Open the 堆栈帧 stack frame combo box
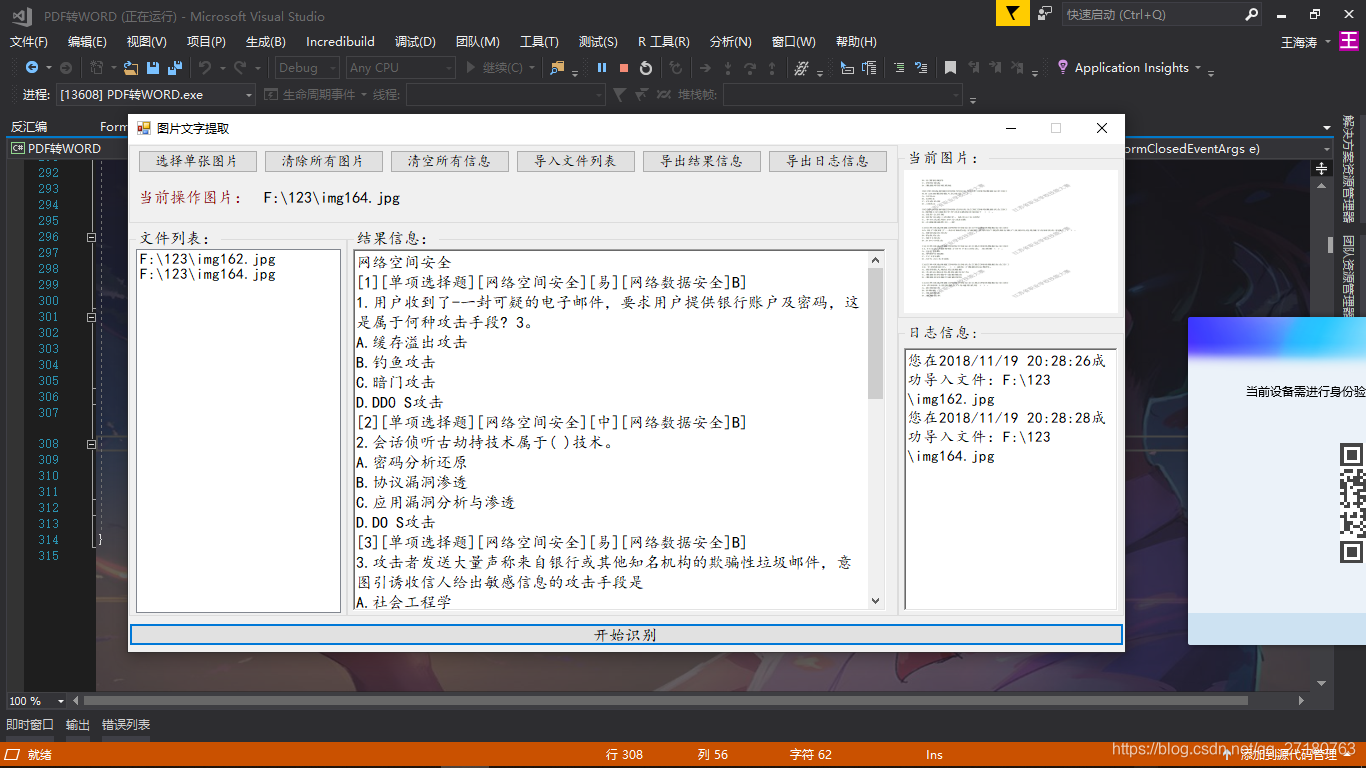Viewport: 1366px width, 768px height. tap(843, 94)
